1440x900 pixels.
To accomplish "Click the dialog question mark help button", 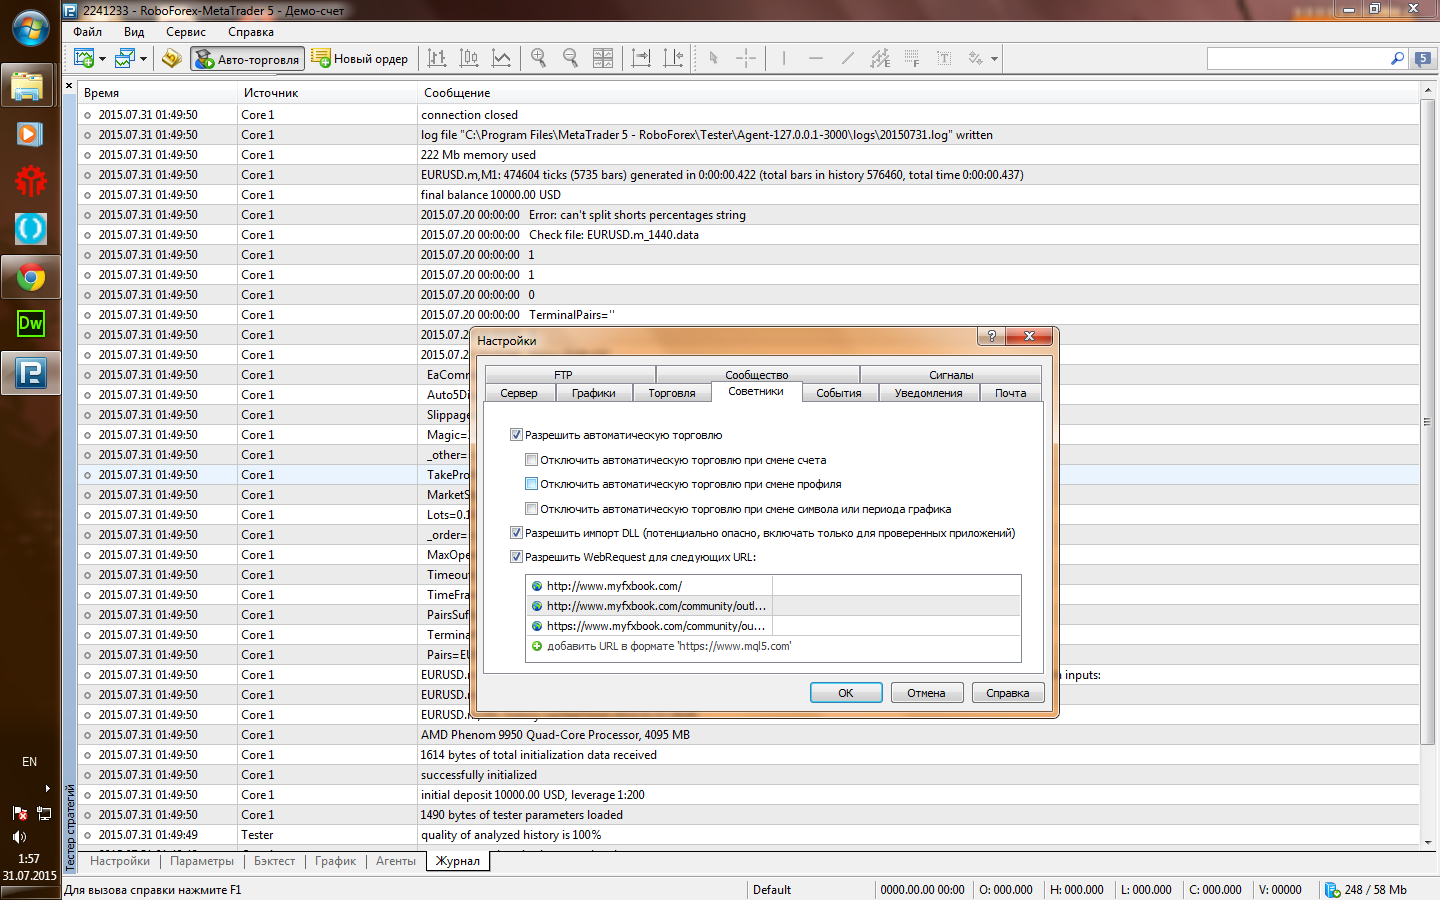I will click(991, 336).
